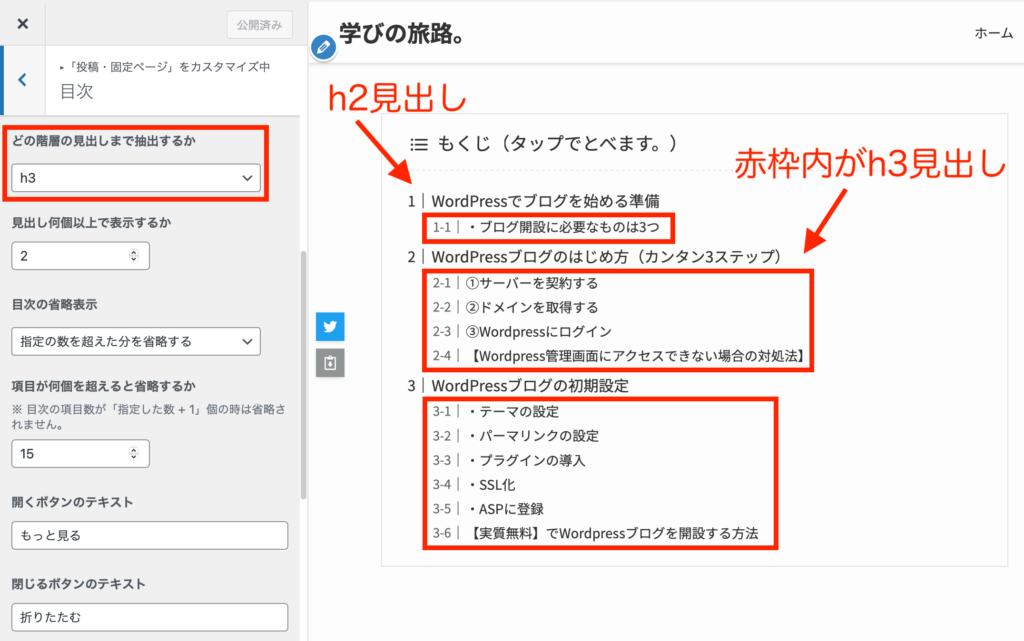Click the open button text field もっと見る
The width and height of the screenshot is (1024, 641).
click(150, 535)
